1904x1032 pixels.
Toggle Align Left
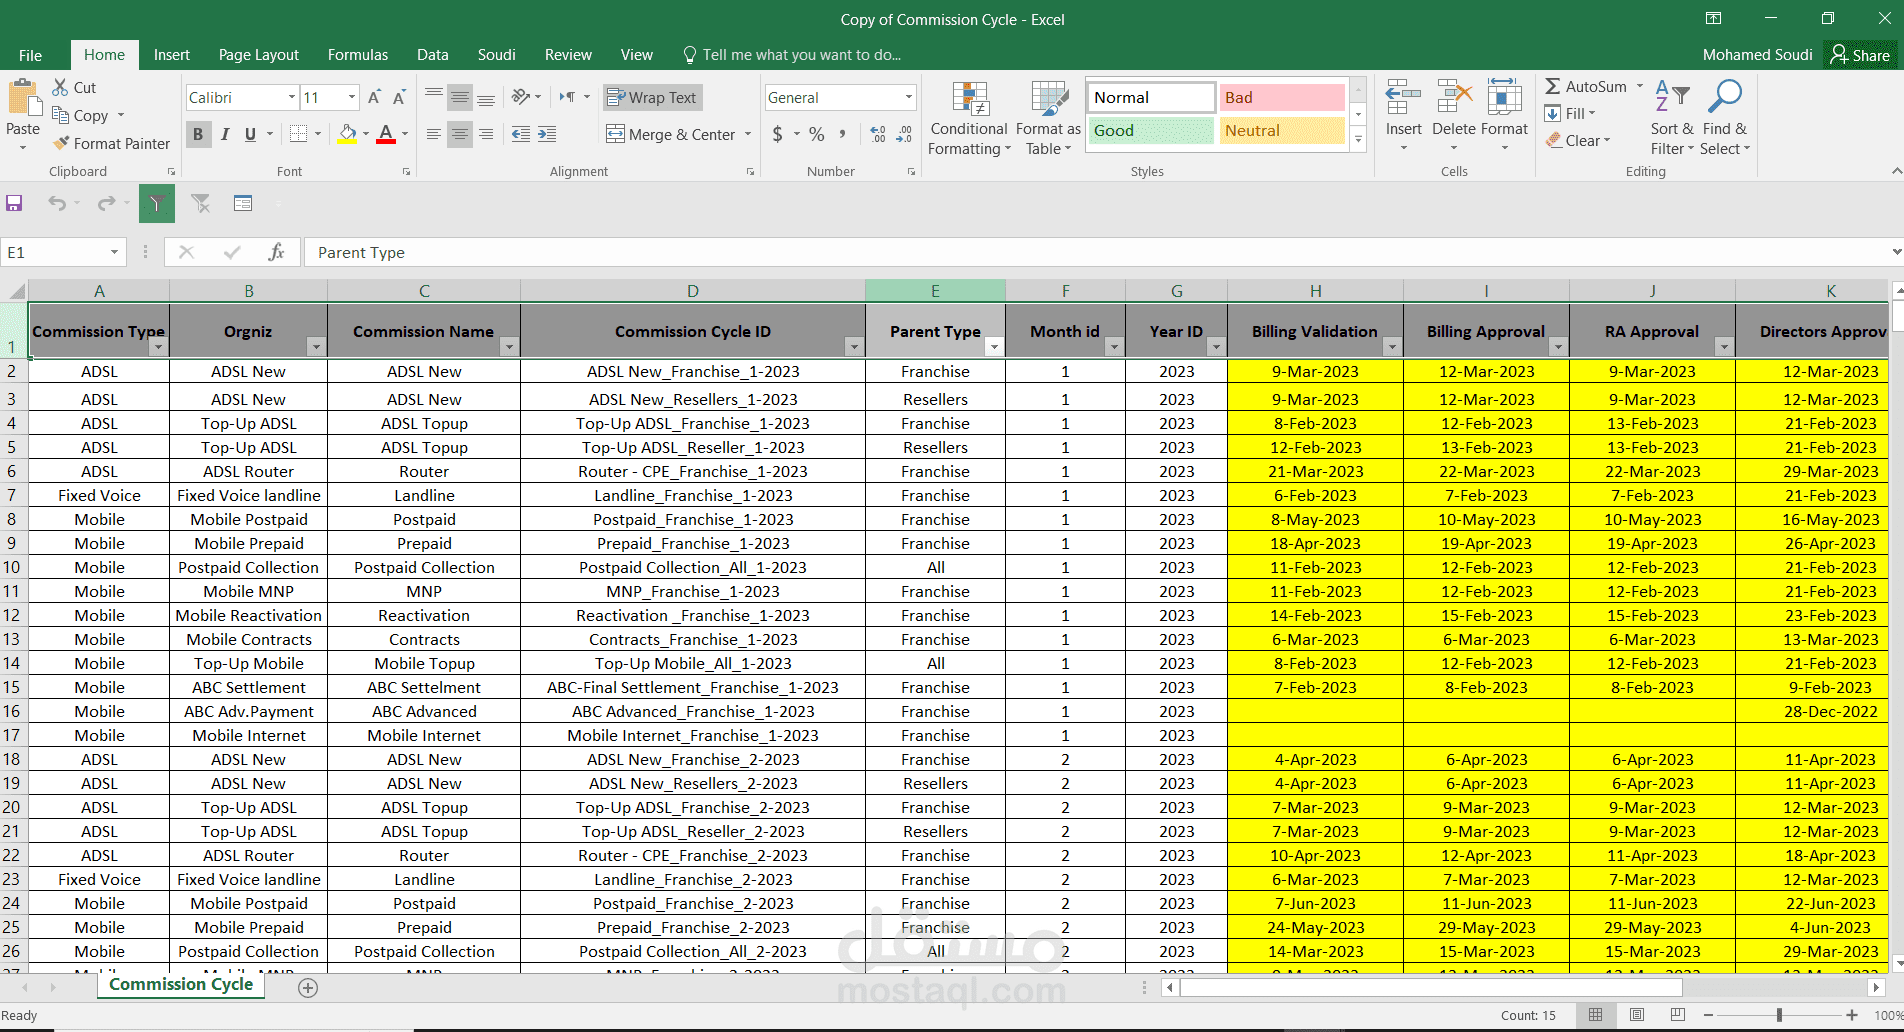[434, 134]
